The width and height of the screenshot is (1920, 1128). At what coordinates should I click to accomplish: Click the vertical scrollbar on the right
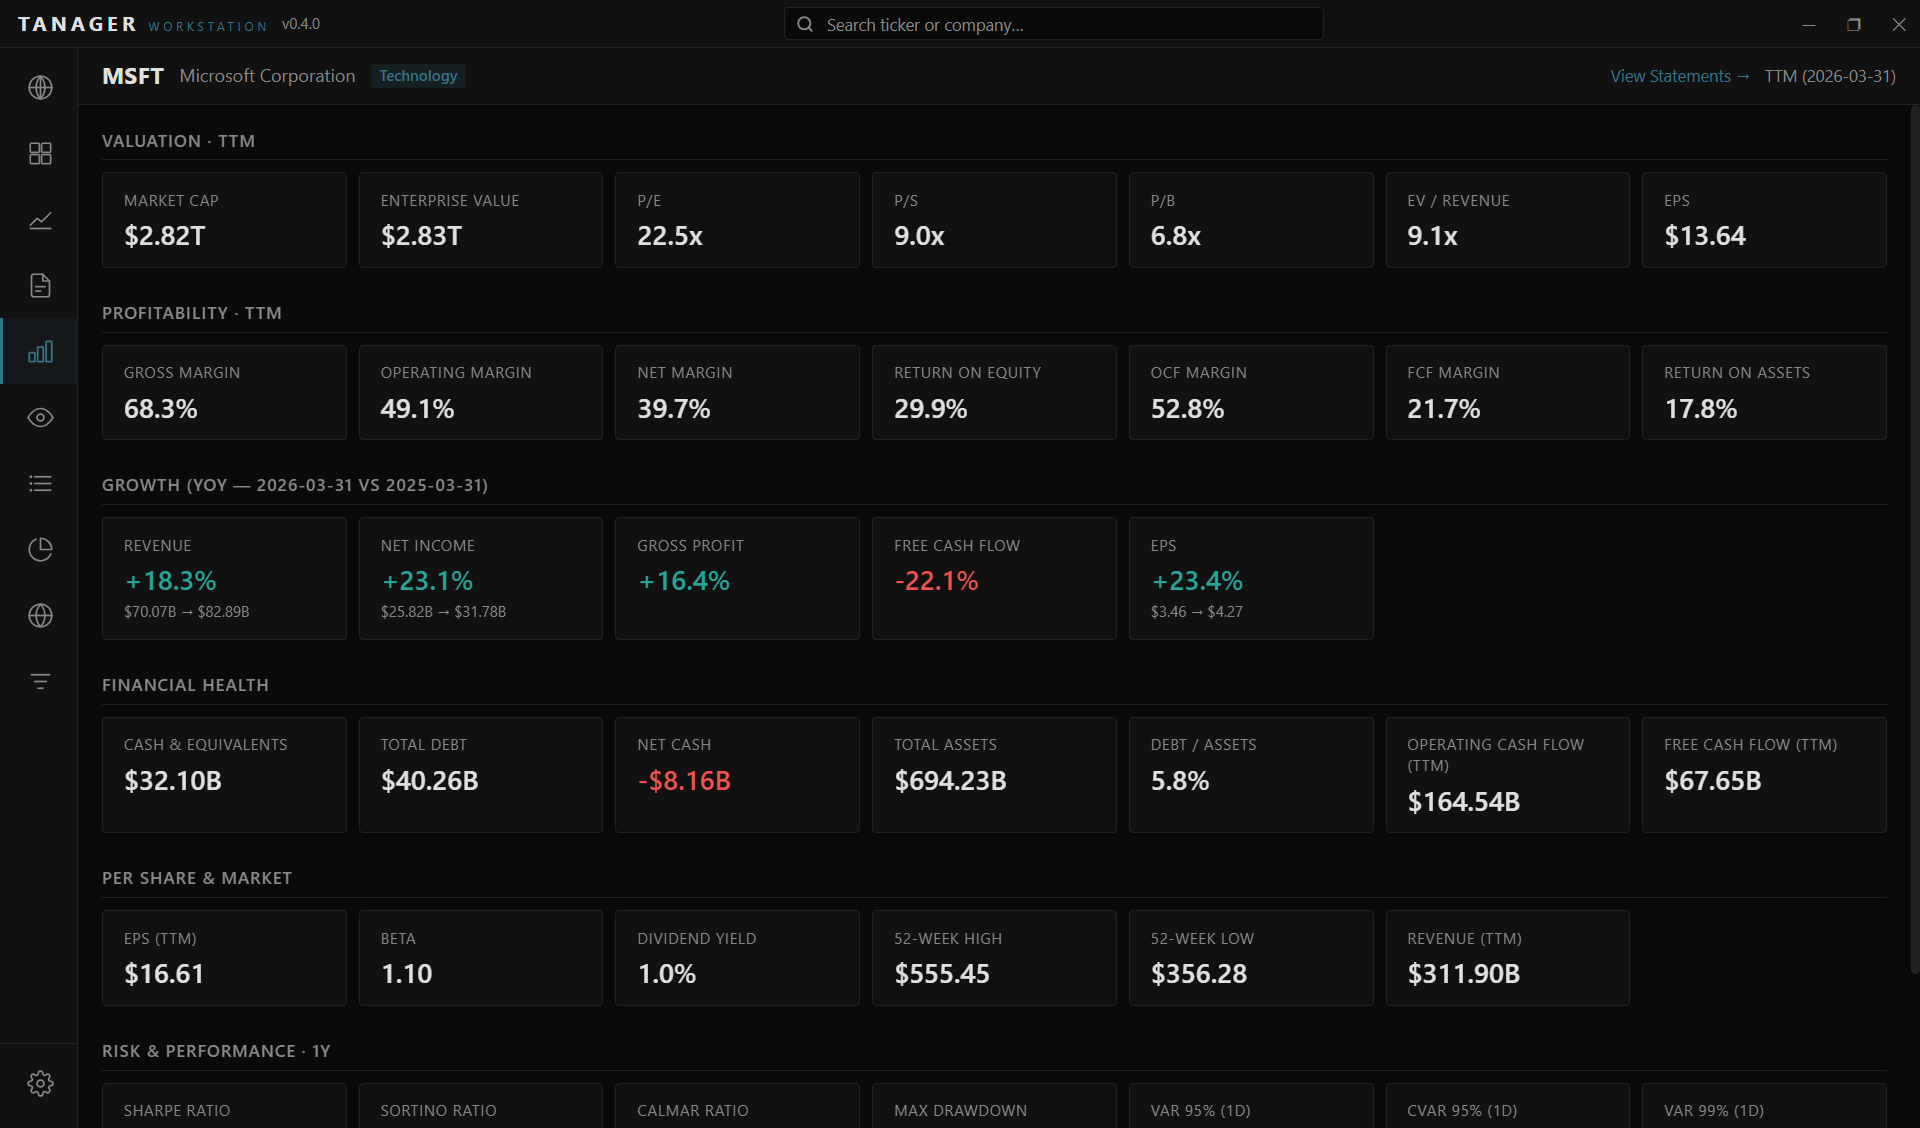[1914, 540]
